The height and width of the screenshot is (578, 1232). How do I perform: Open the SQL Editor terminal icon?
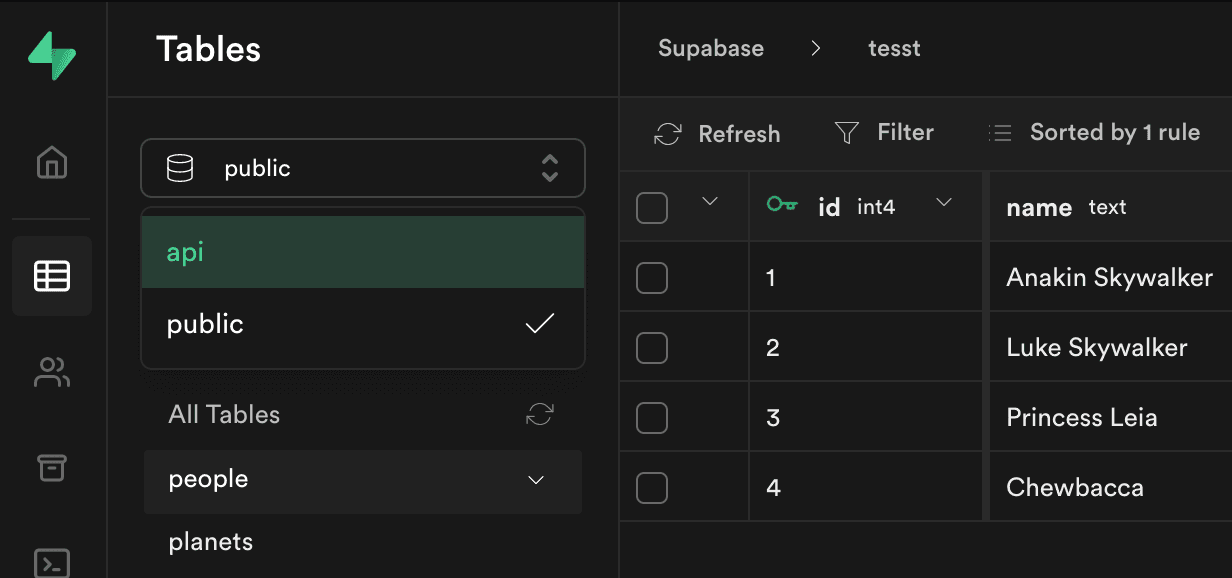pos(52,562)
